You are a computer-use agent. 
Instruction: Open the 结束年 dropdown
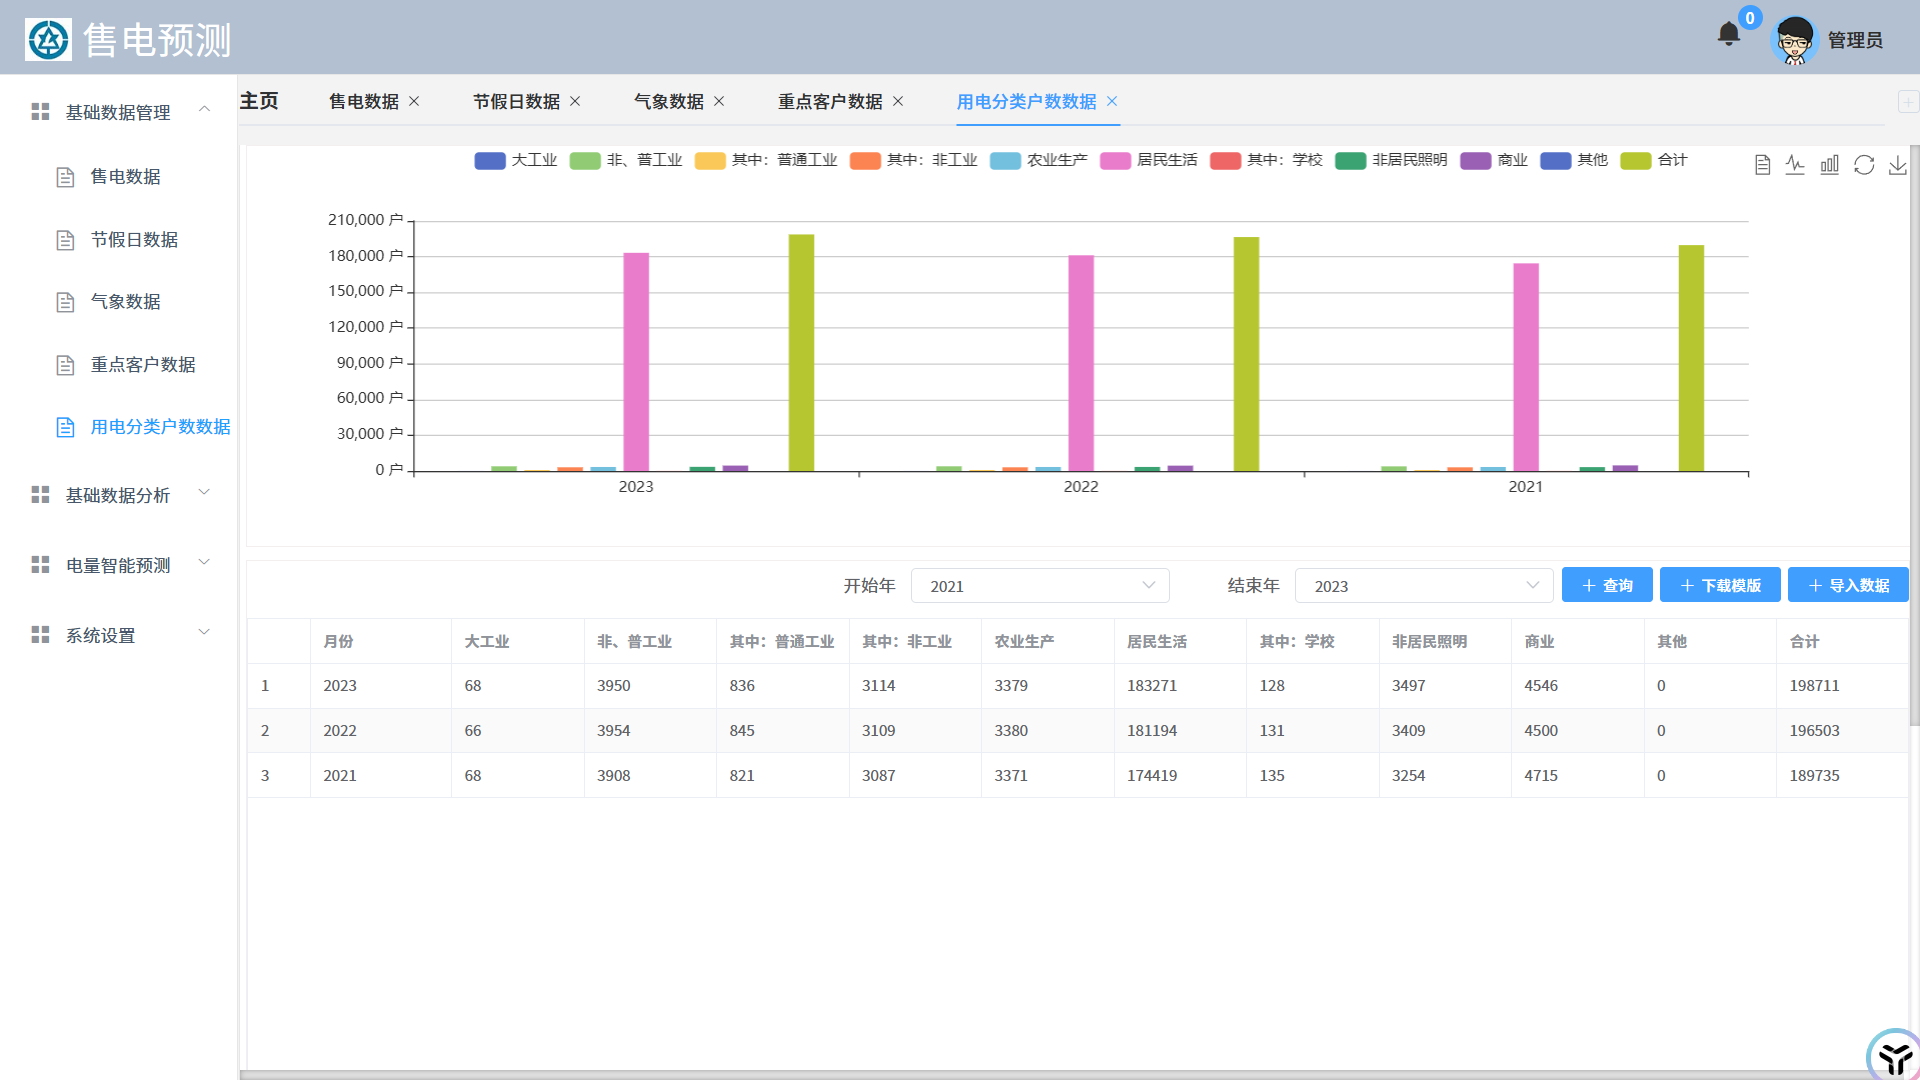[x=1423, y=586]
